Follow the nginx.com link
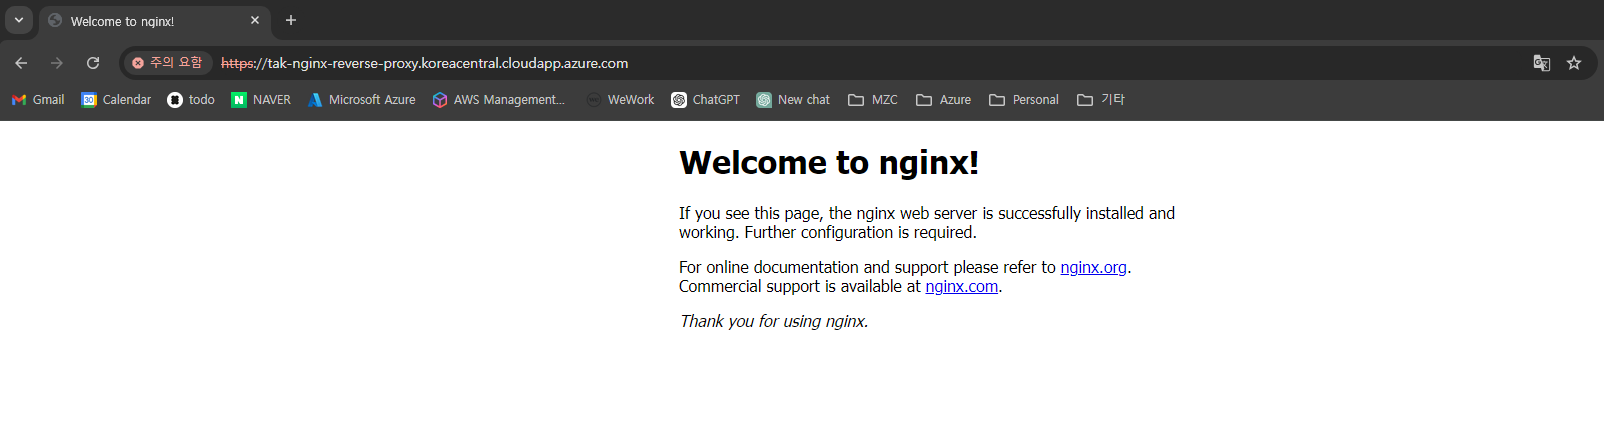 (x=961, y=286)
